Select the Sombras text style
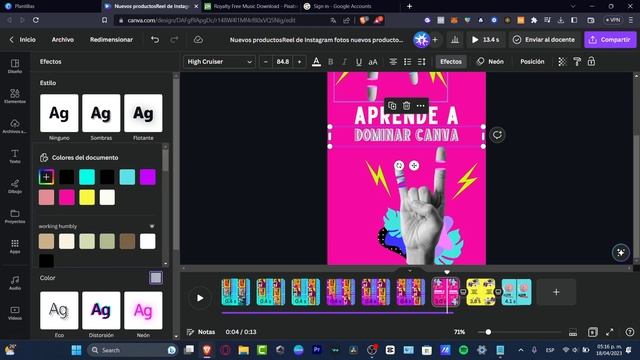The height and width of the screenshot is (360, 640). (x=101, y=113)
